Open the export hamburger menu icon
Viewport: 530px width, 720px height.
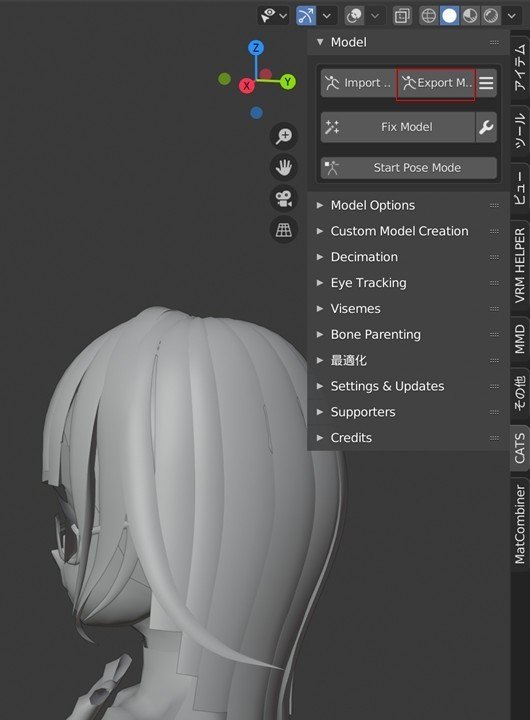(486, 83)
